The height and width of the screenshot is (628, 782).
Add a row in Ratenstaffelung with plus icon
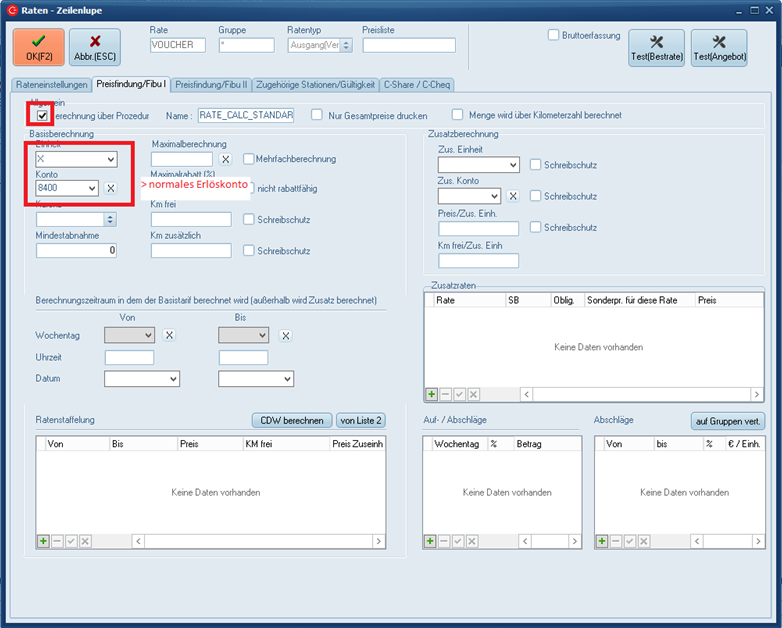coord(44,541)
